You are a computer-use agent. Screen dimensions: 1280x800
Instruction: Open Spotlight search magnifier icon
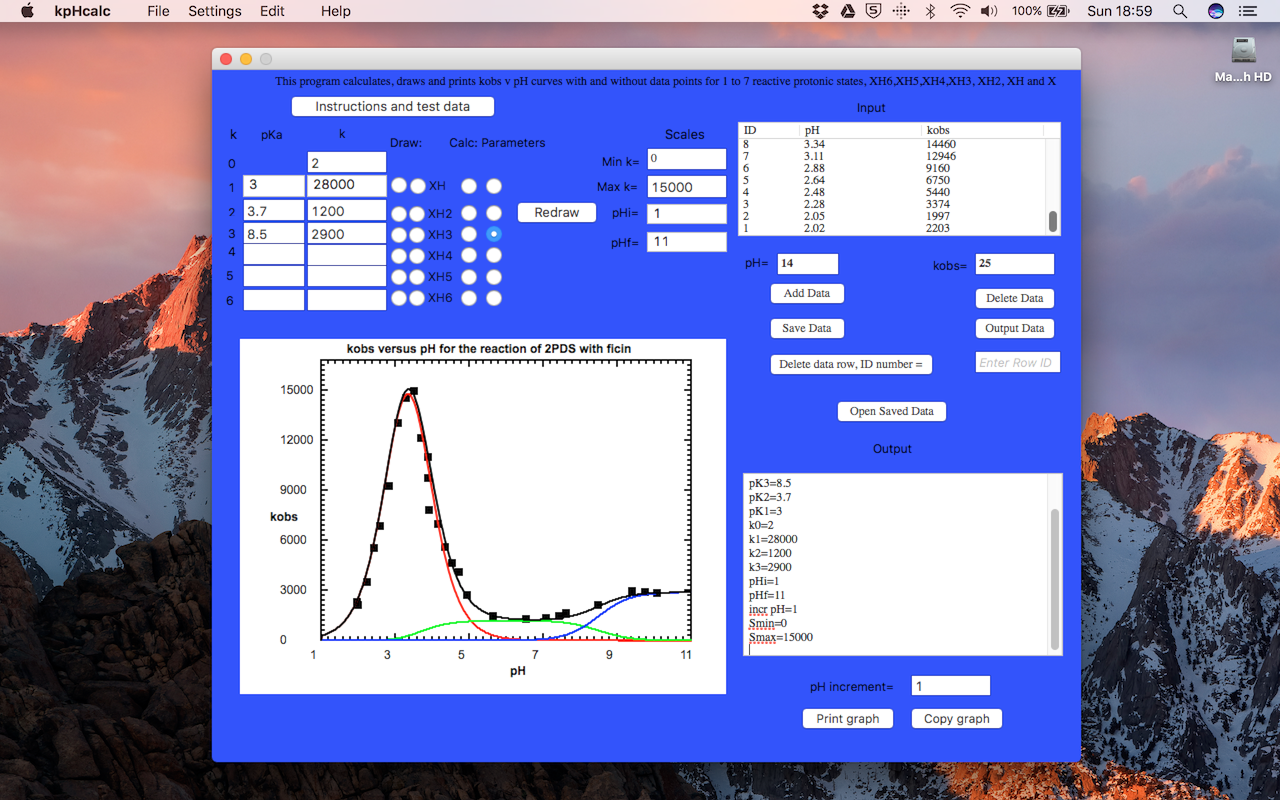1180,11
